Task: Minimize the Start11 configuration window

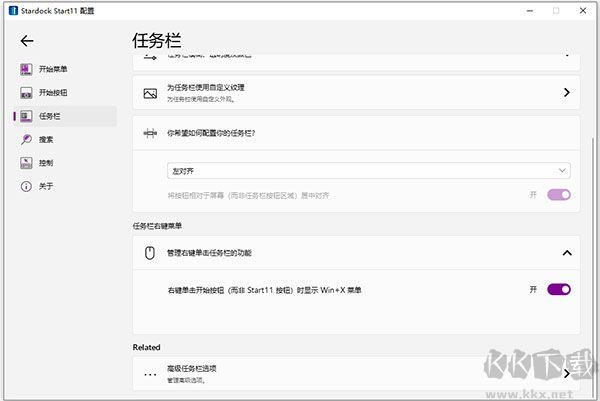Action: pos(530,11)
